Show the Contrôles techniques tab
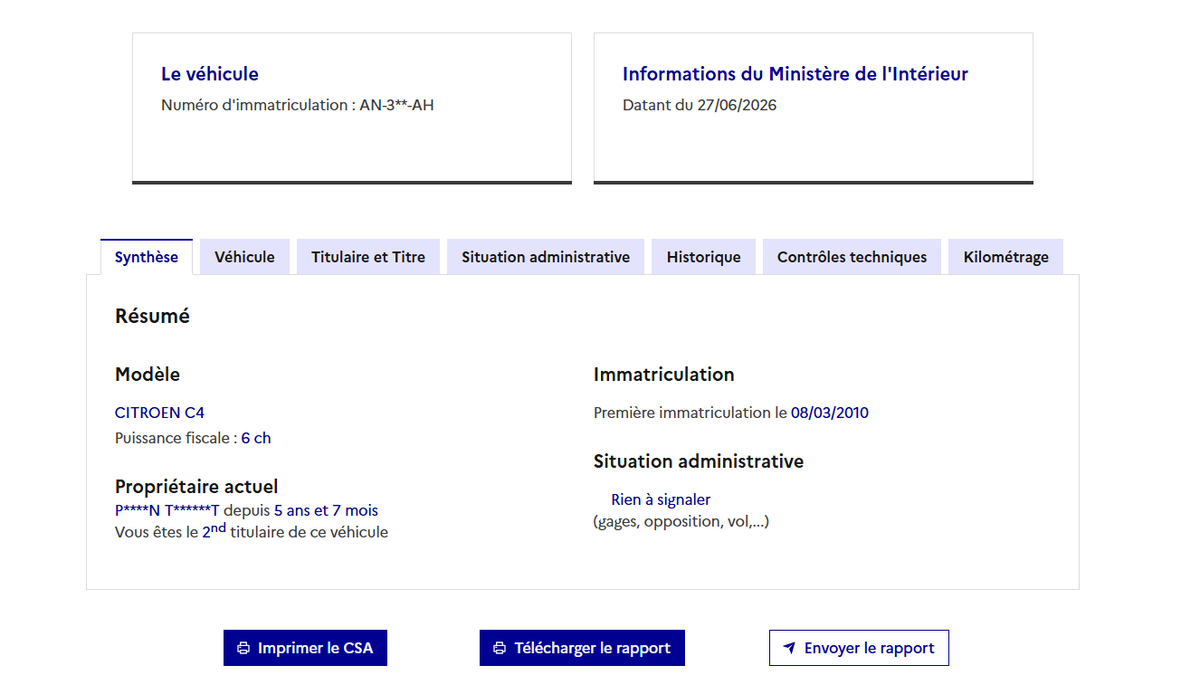This screenshot has height=693, width=1200. (852, 257)
